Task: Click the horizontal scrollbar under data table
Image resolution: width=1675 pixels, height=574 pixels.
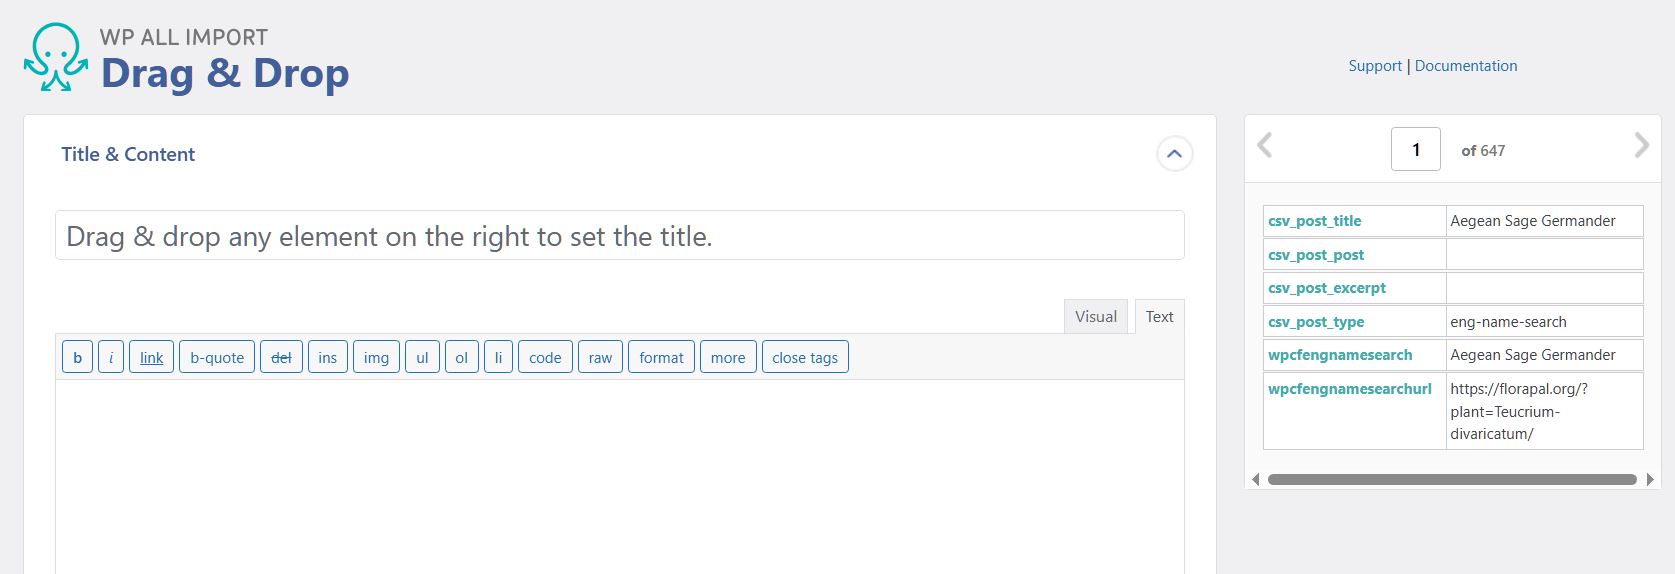Action: coord(1452,479)
